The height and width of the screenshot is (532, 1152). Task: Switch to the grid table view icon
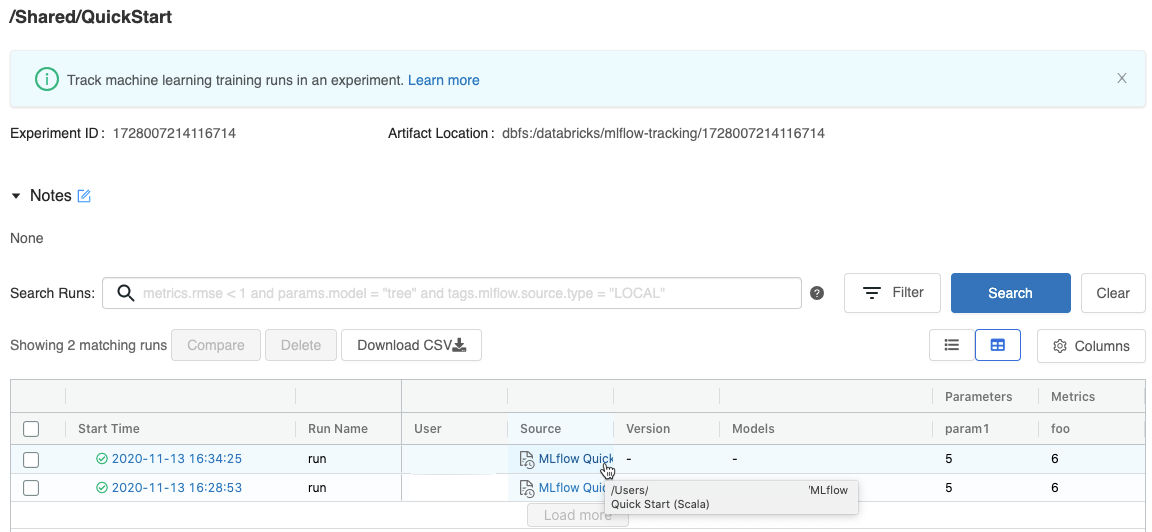[x=997, y=345]
